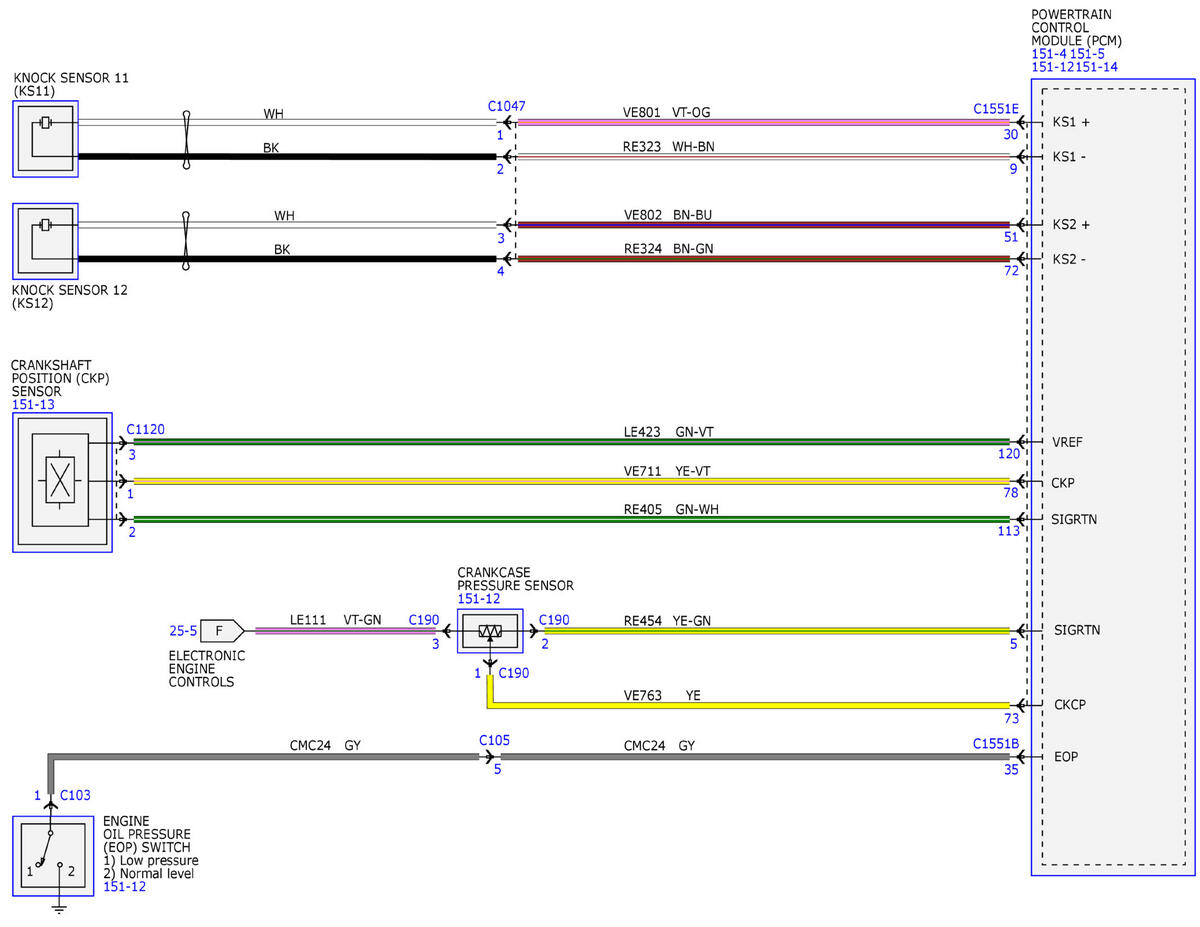The height and width of the screenshot is (927, 1200).
Task: Click the ground symbol below the EOP switch
Action: tap(59, 907)
